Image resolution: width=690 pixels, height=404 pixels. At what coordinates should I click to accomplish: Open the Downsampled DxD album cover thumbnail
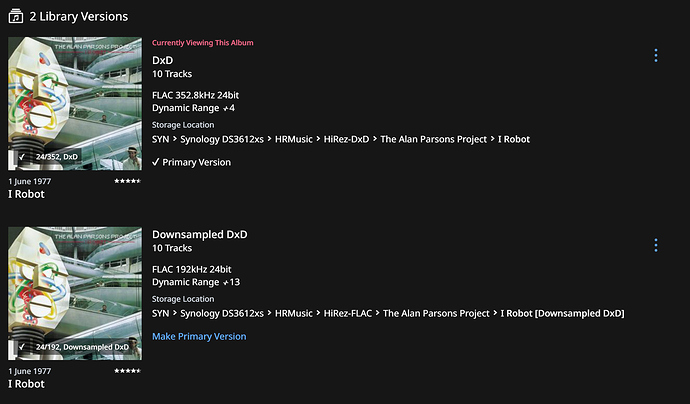click(x=75, y=294)
